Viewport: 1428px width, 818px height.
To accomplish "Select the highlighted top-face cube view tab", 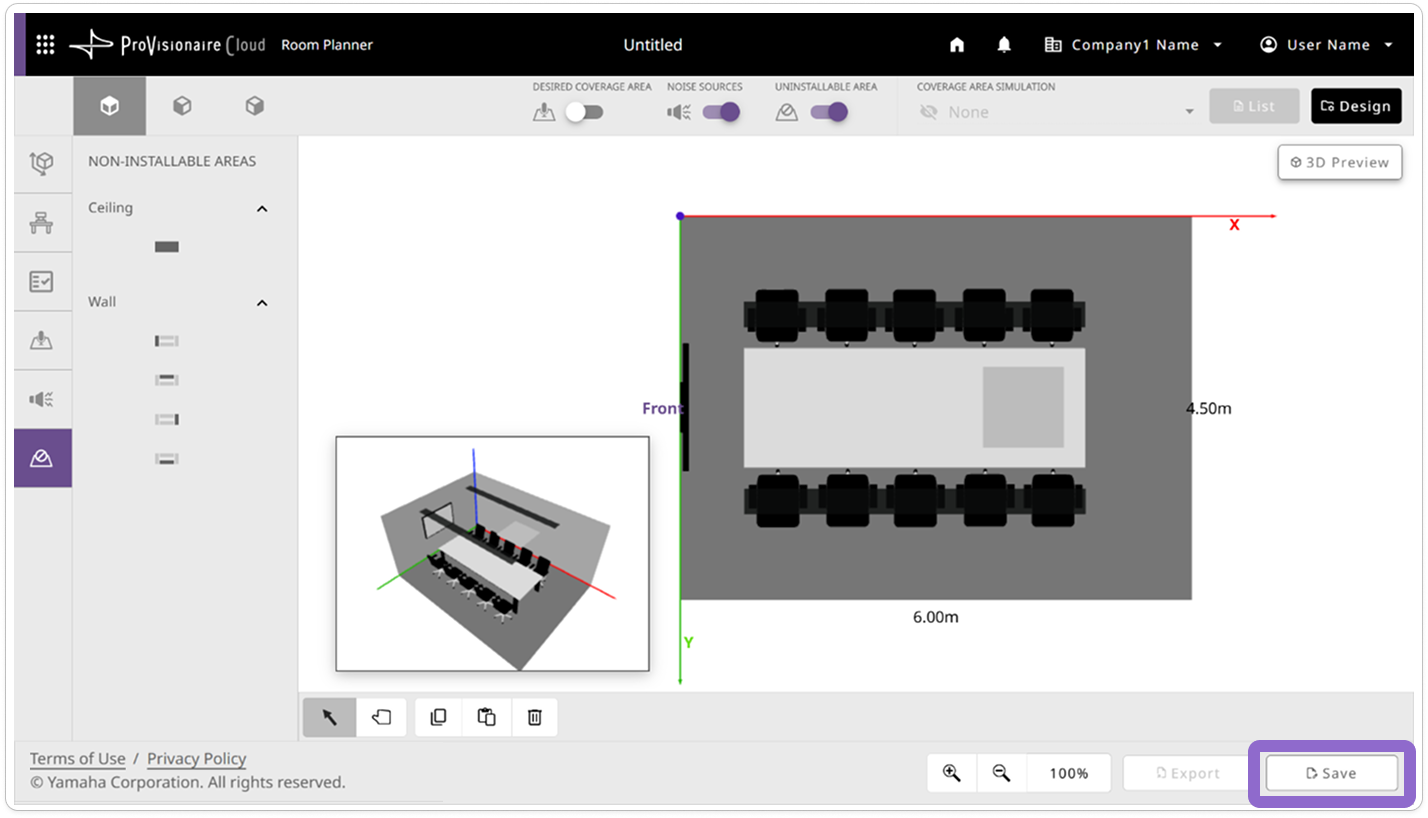I will click(110, 106).
